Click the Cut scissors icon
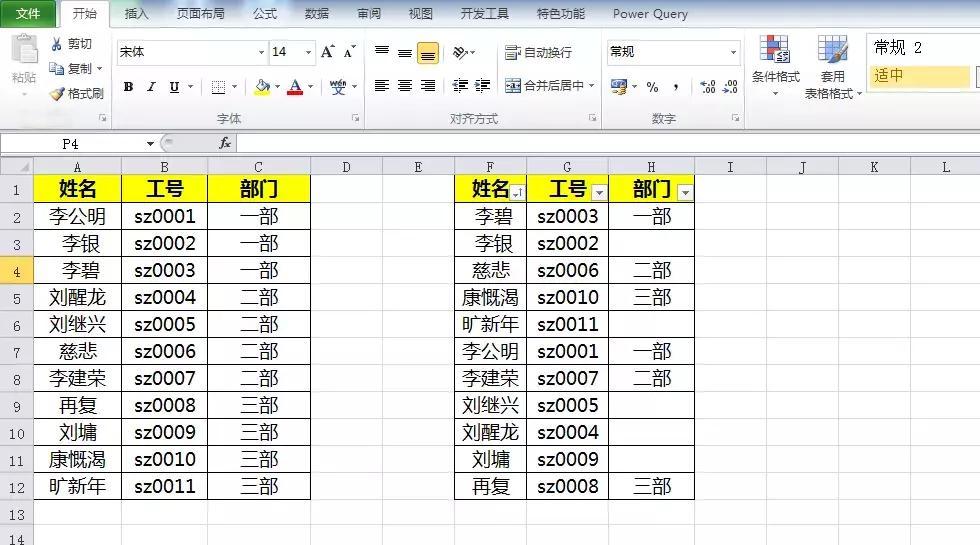Image resolution: width=980 pixels, height=545 pixels. (x=57, y=44)
